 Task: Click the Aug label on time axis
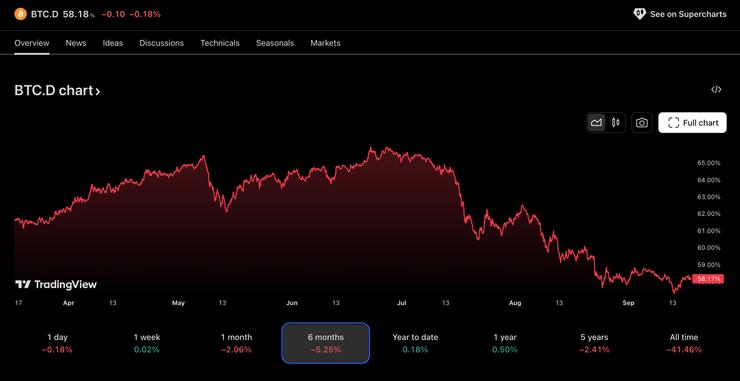click(x=515, y=303)
